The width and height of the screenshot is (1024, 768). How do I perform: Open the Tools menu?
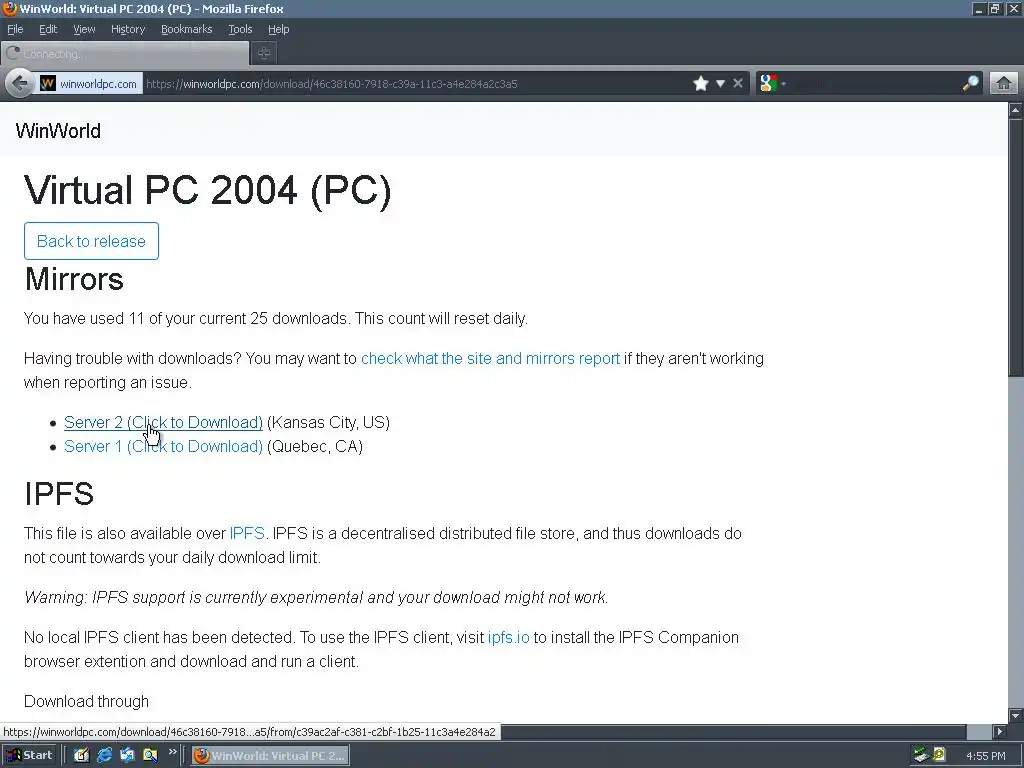click(x=240, y=29)
